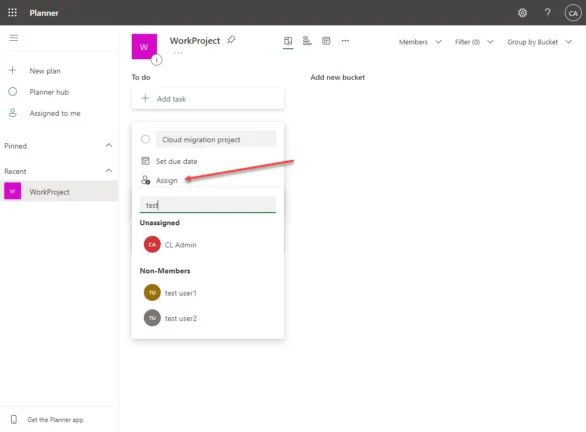Screen dimensions: 586x432
Task: Click the WorkProject icon in Recent list
Action: pos(12,191)
